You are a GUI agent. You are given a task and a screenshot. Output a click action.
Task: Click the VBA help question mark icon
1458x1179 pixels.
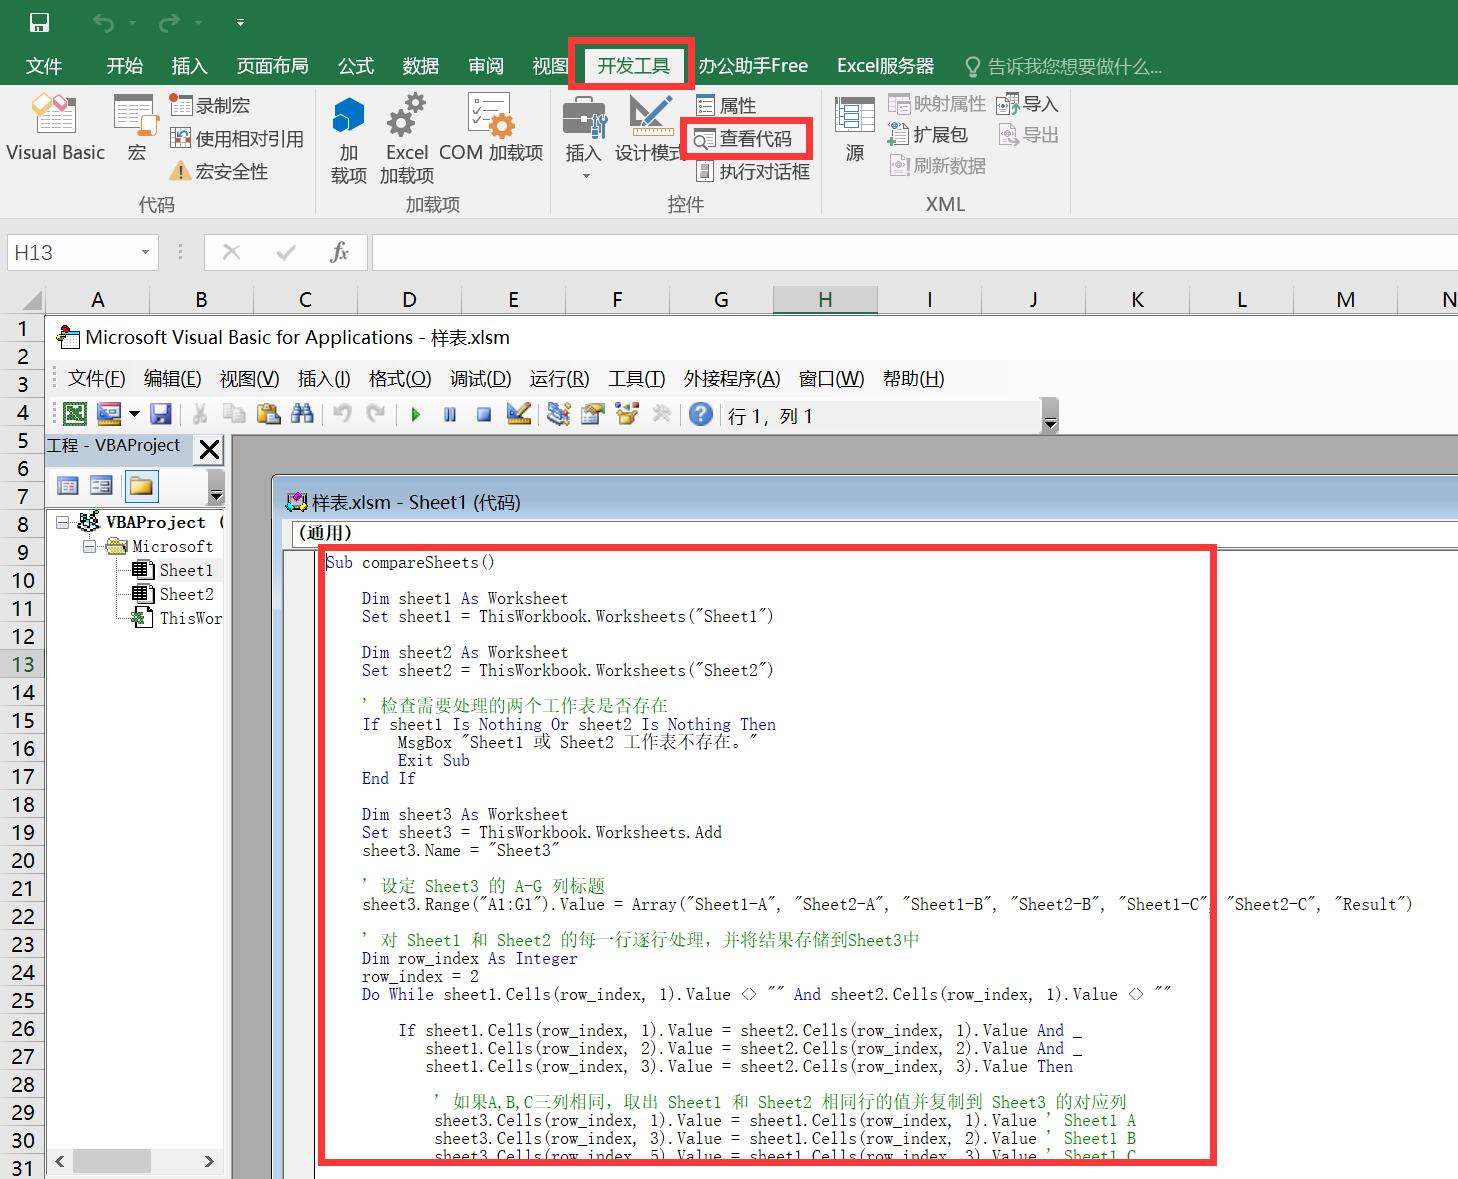(701, 414)
